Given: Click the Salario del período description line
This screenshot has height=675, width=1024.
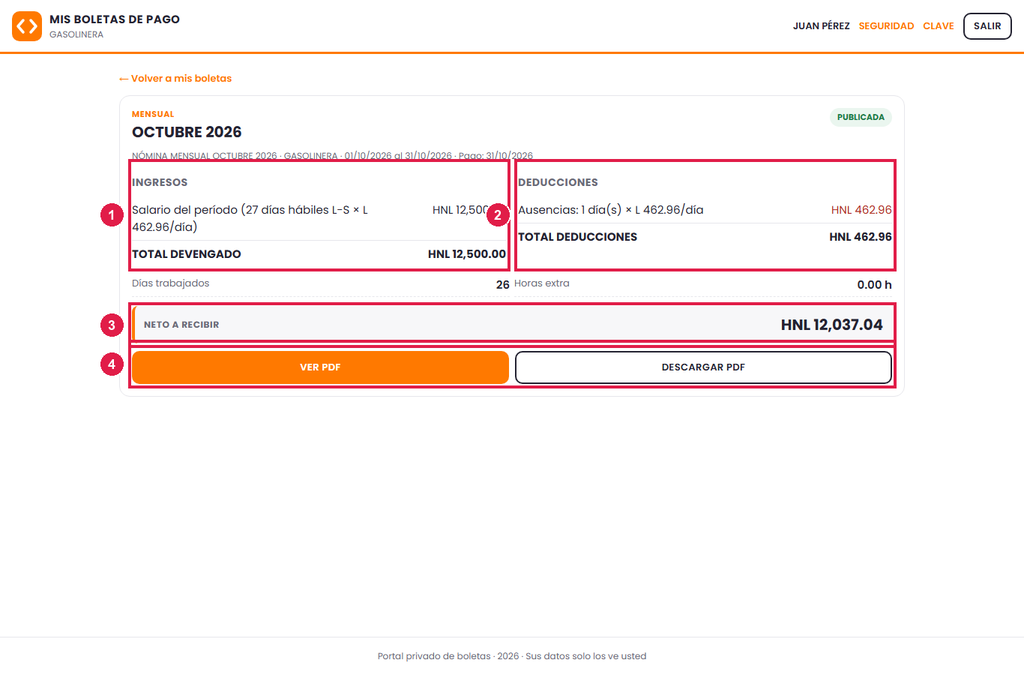Looking at the screenshot, I should coord(250,218).
